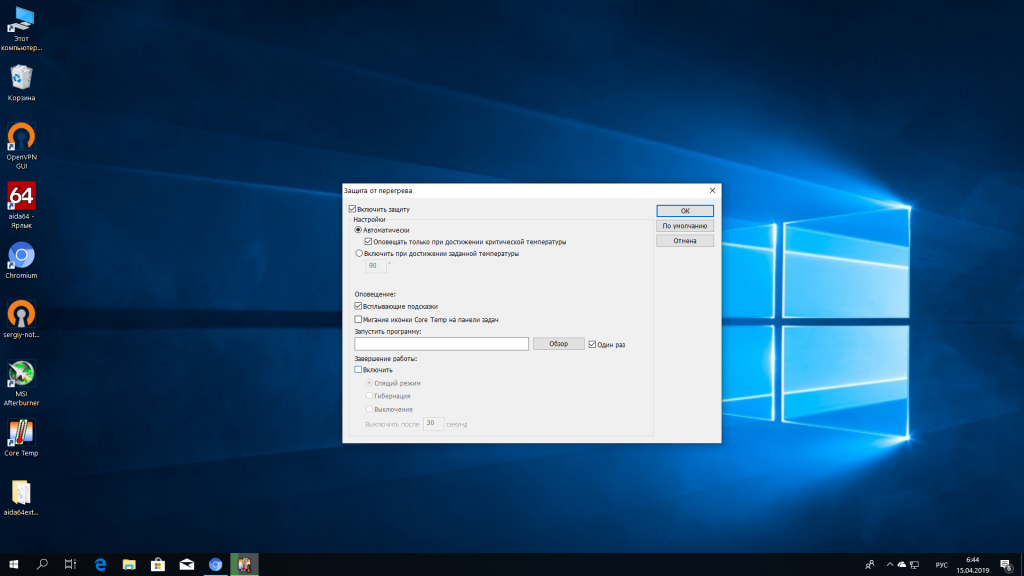Open Microsoft Edge from the taskbar
This screenshot has height=576, width=1024.
click(x=100, y=565)
